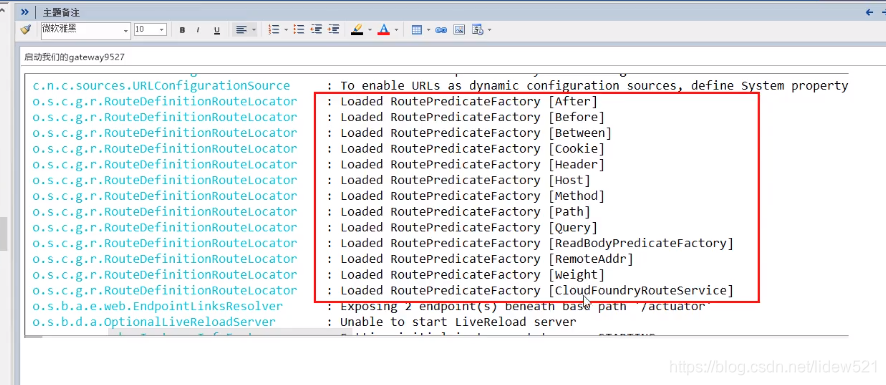Toggle underline formatting

pos(216,30)
